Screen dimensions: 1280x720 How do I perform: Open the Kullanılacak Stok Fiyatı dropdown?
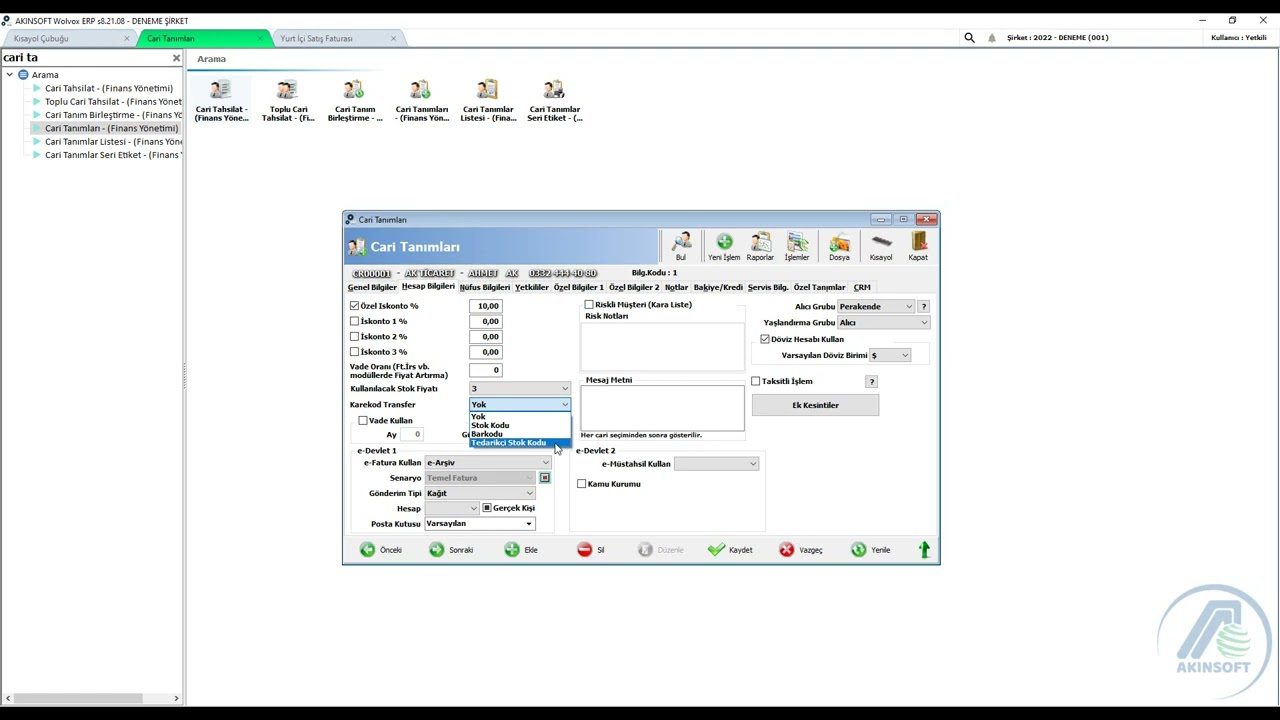tap(519, 389)
